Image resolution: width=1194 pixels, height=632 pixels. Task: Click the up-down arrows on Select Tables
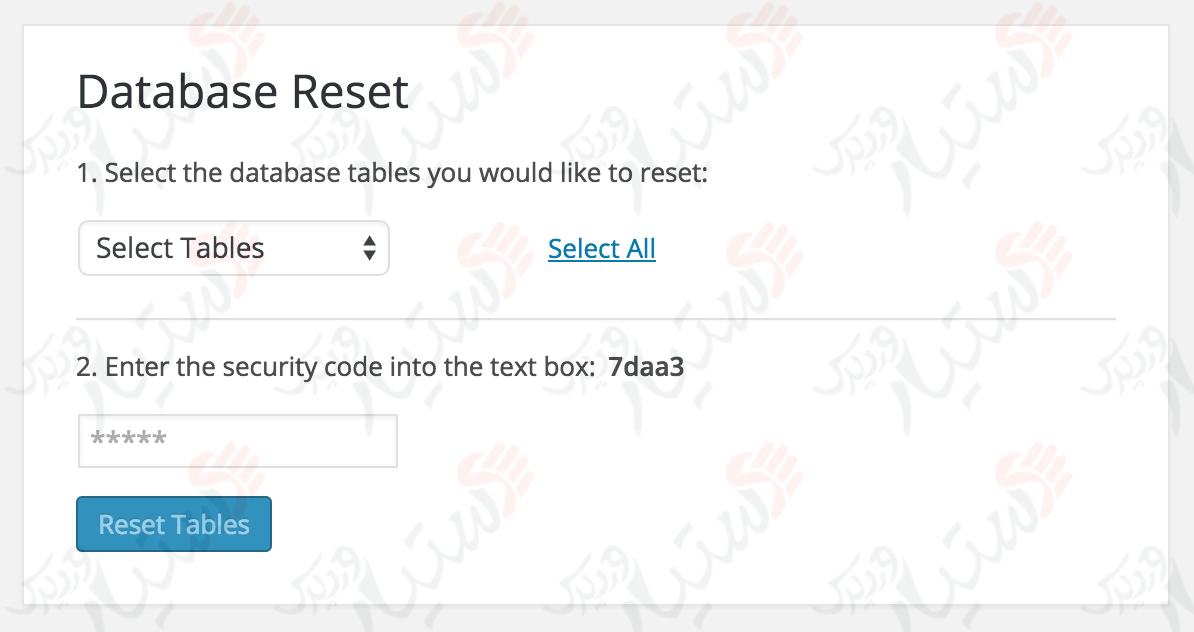point(370,247)
